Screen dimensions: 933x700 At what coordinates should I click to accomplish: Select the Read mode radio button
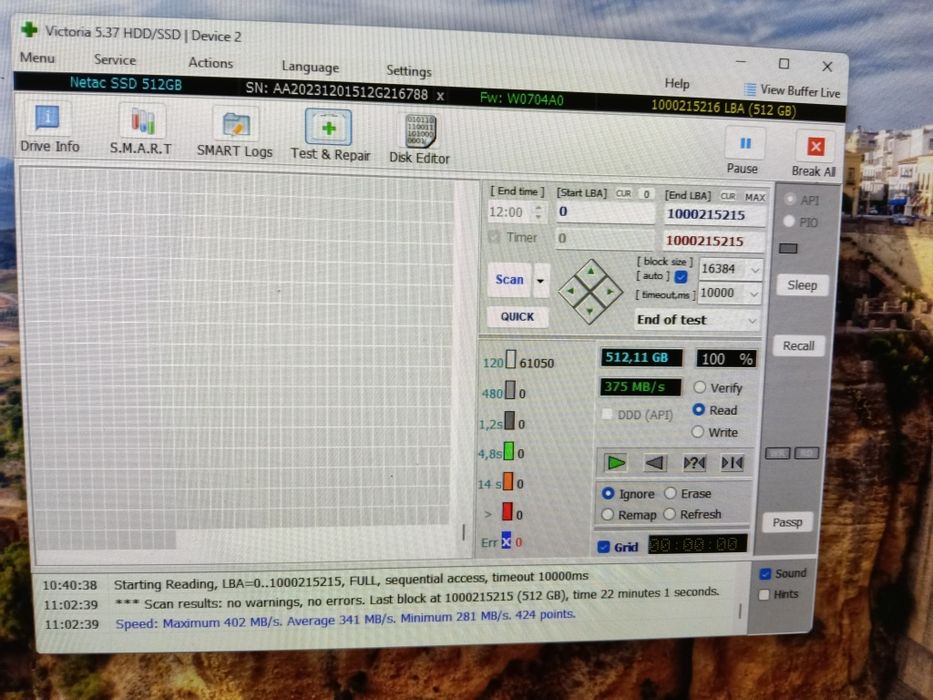click(699, 410)
